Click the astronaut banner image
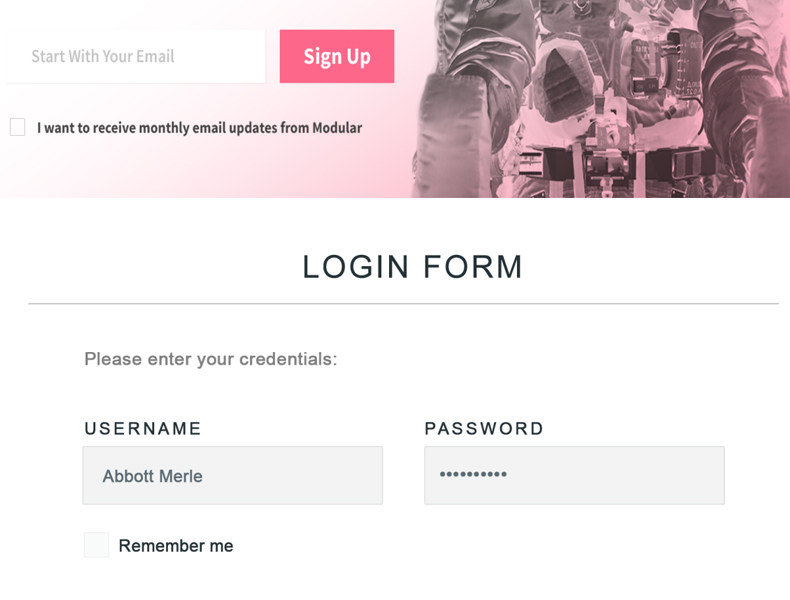Image resolution: width=790 pixels, height=600 pixels. pos(600,100)
